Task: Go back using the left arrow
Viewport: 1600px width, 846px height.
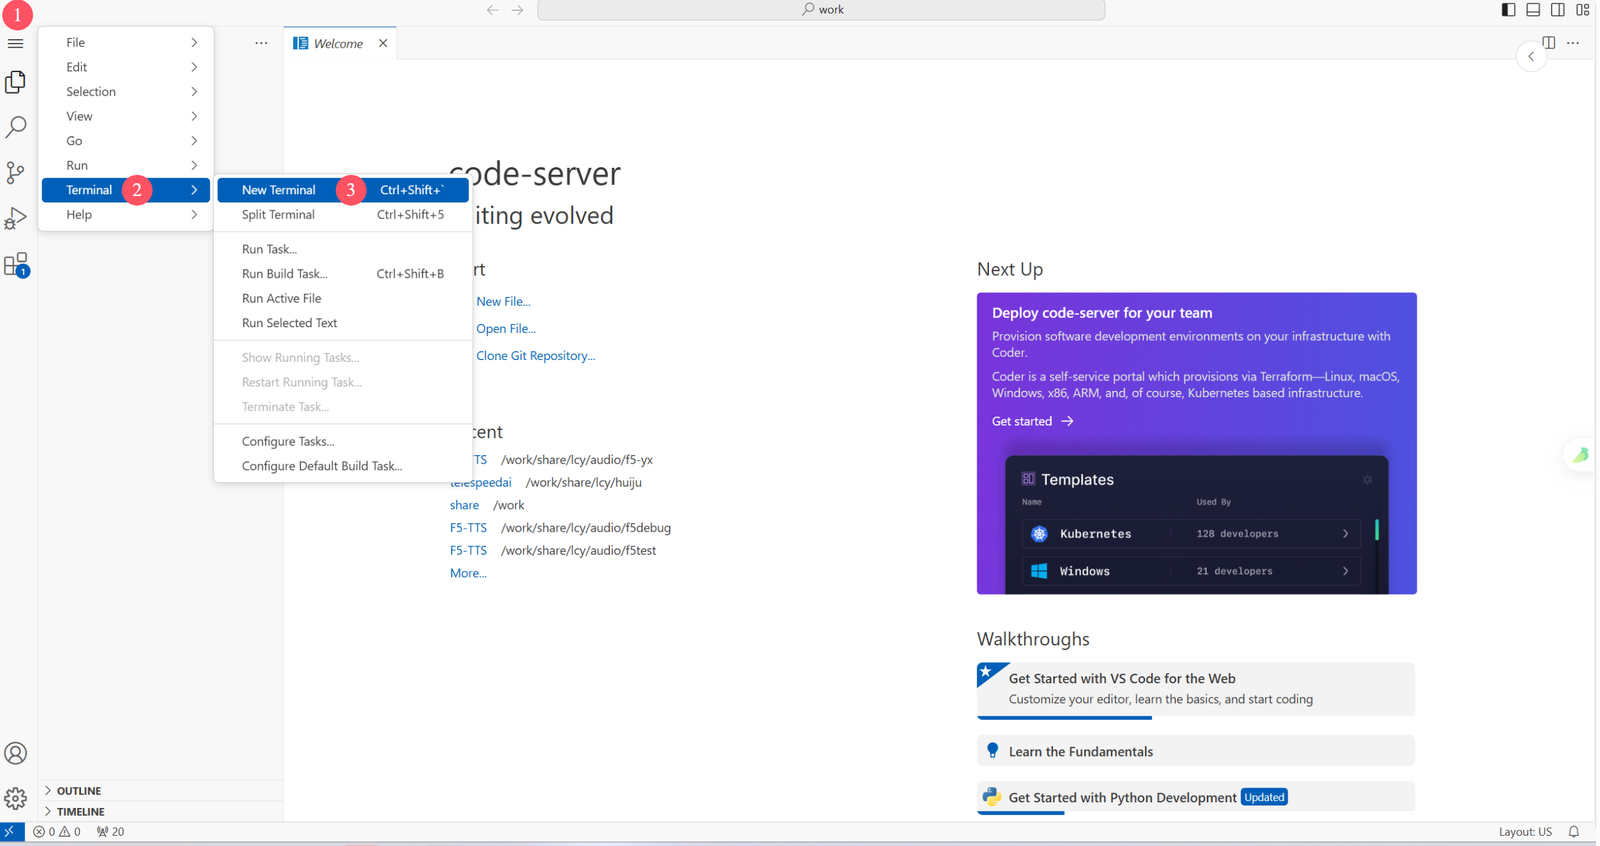Action: [493, 10]
